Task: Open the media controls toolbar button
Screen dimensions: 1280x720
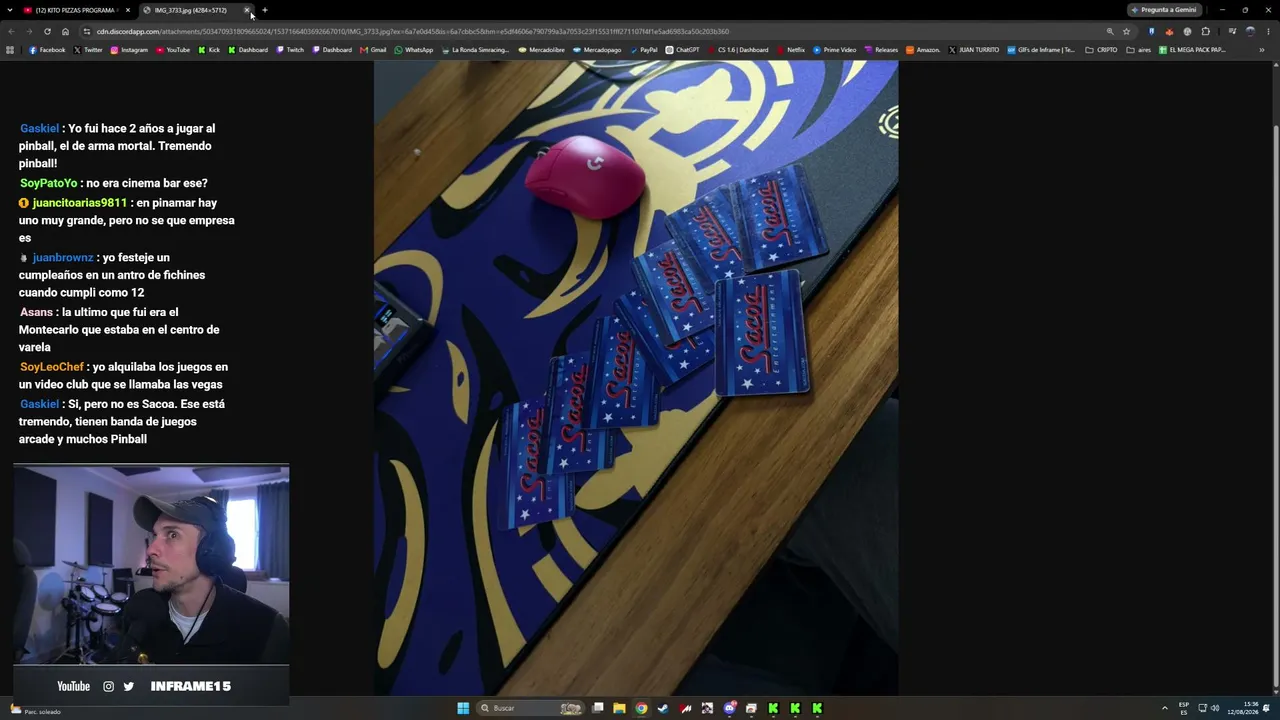Action: 1232,31
